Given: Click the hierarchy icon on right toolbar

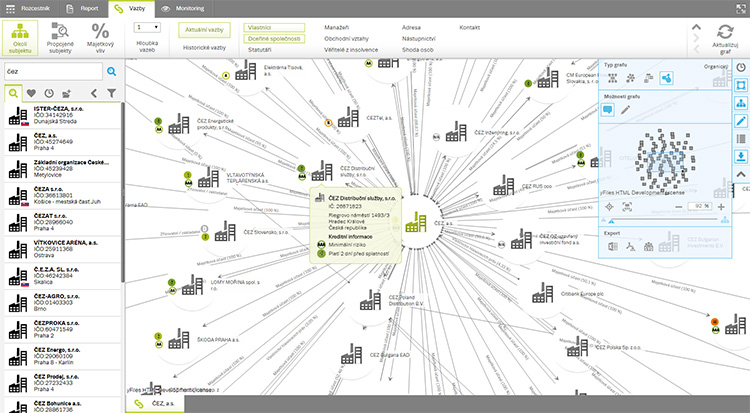Looking at the screenshot, I should tap(741, 103).
